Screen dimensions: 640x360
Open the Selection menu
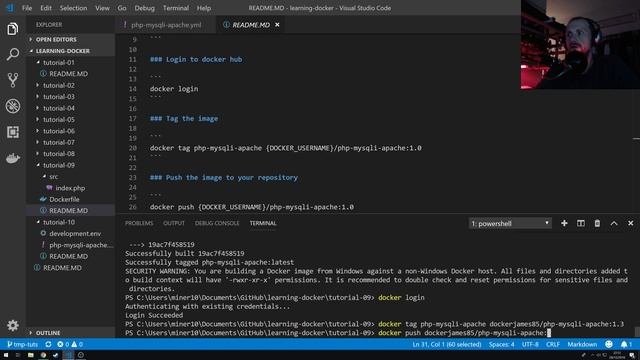(73, 8)
